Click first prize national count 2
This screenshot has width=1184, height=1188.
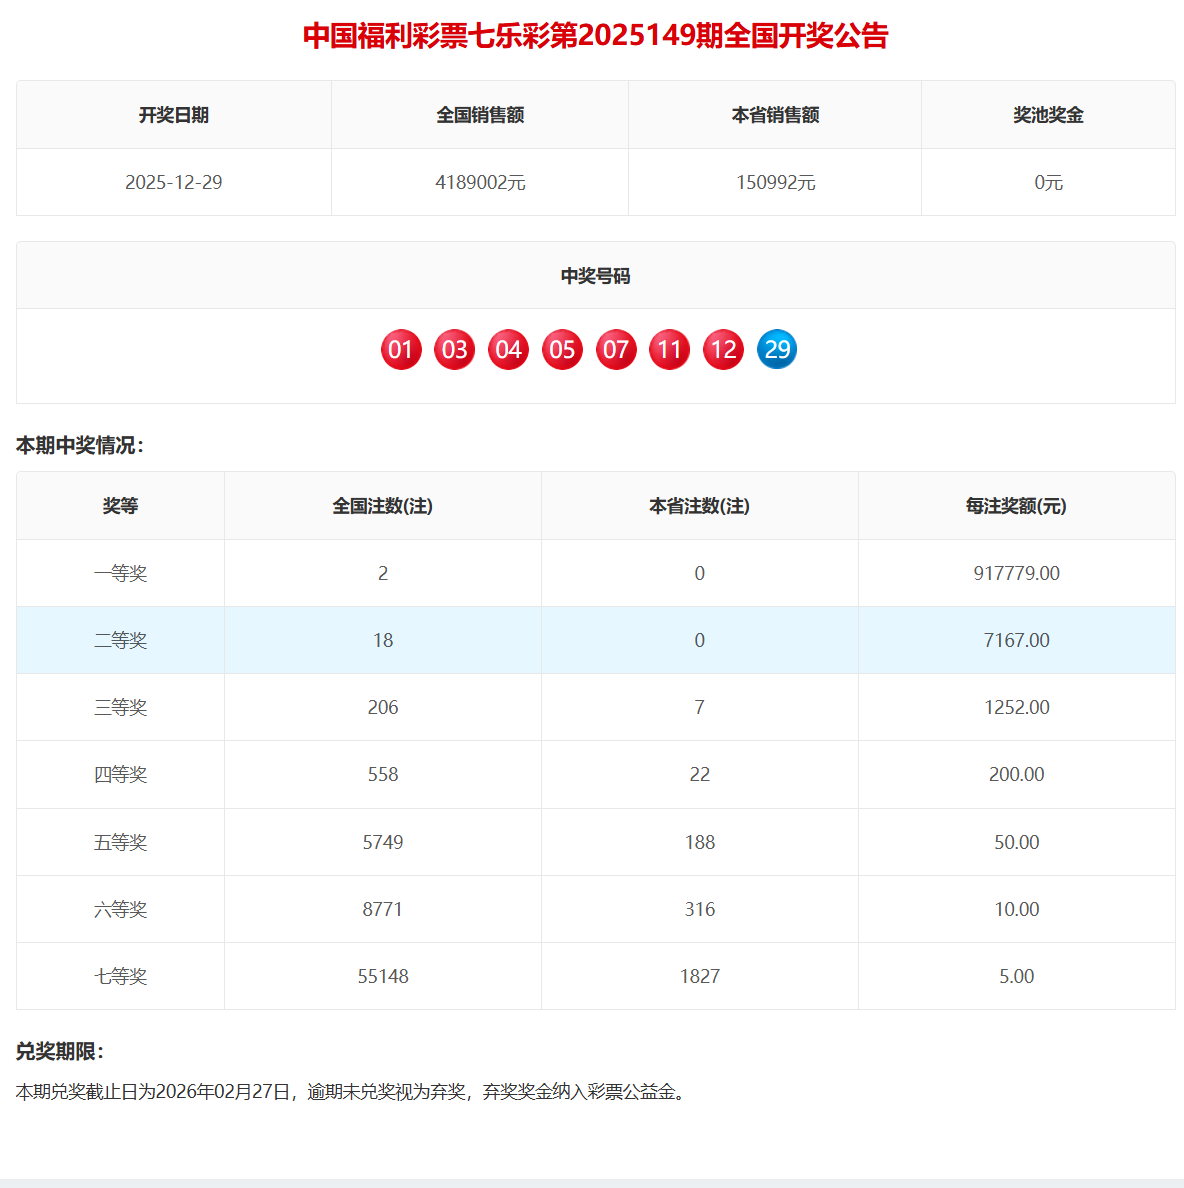point(383,574)
